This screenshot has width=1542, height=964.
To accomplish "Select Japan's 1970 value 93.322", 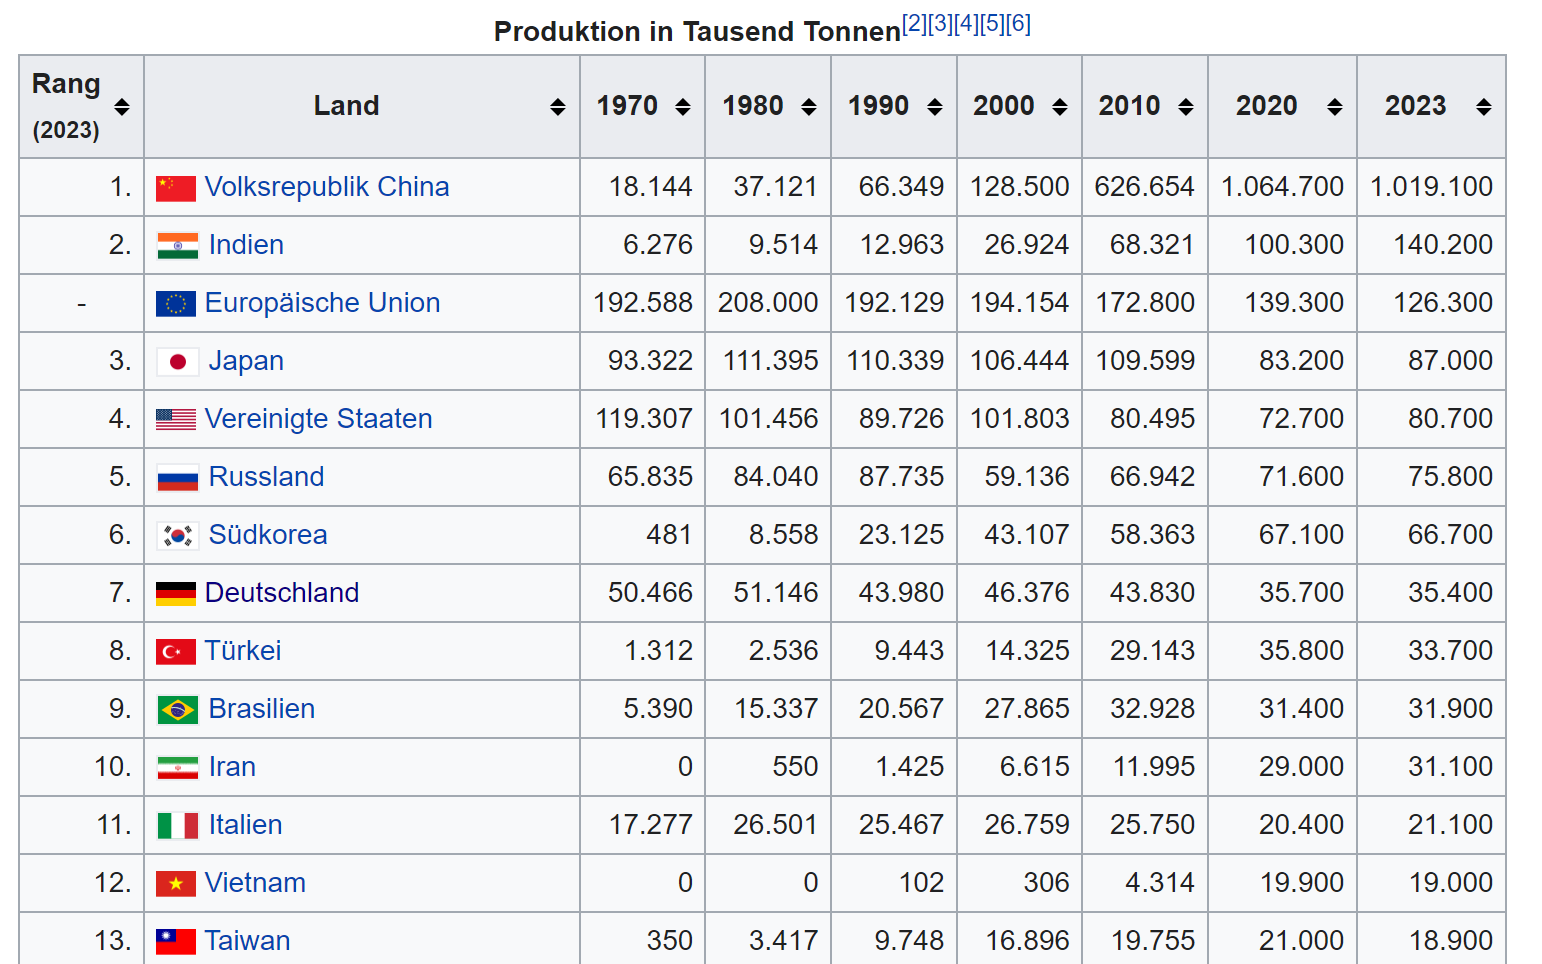I will point(651,361).
